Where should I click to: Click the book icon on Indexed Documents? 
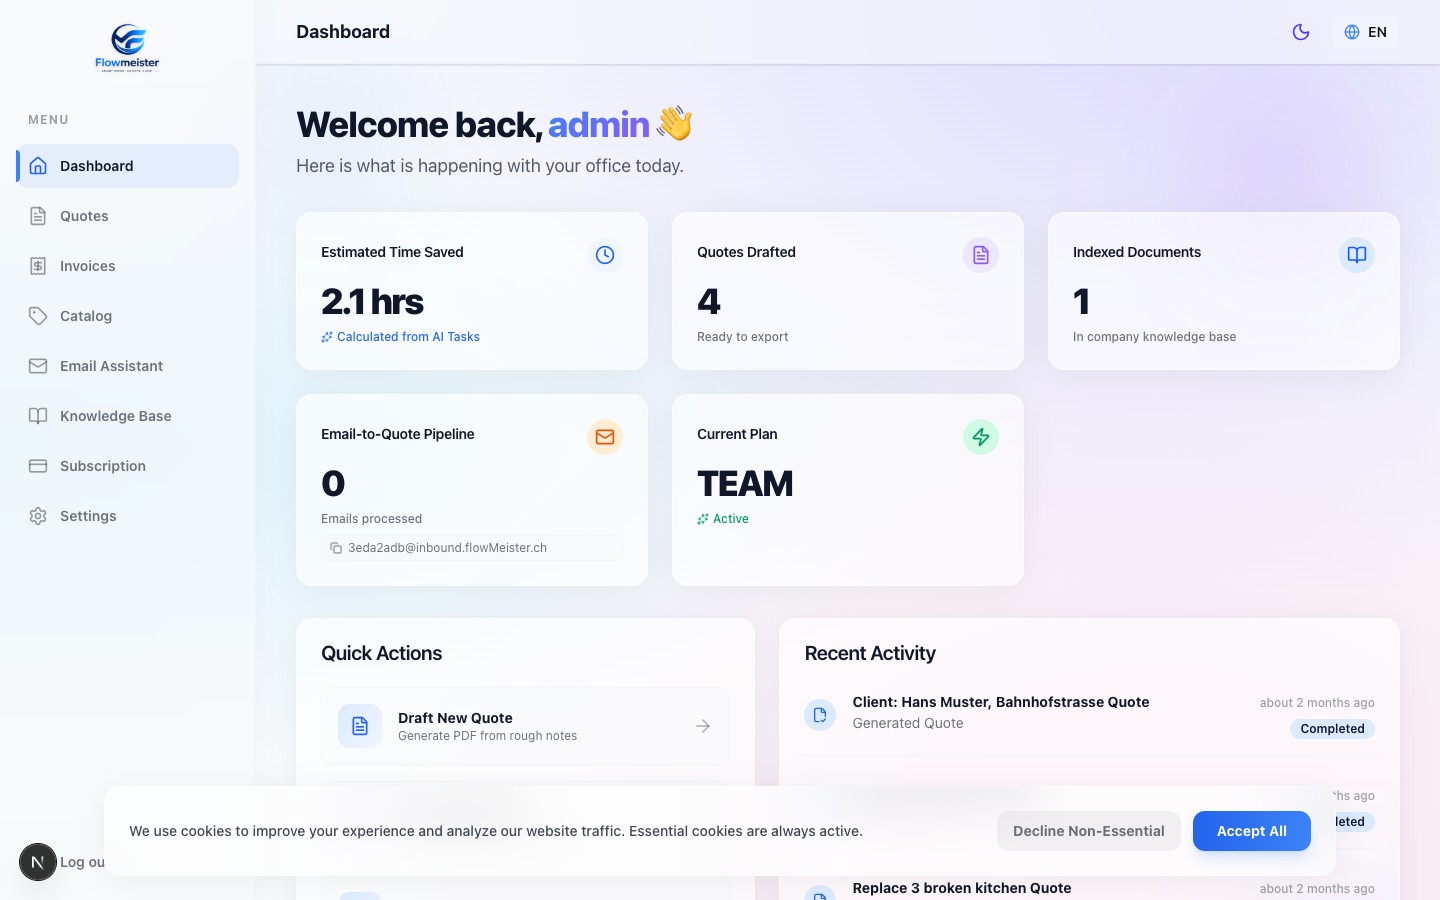1357,255
